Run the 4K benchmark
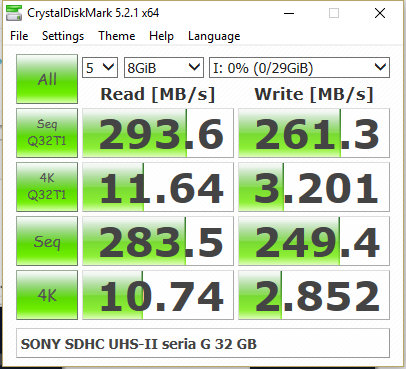Screen dimensions: 406x369 pyautogui.click(x=47, y=295)
